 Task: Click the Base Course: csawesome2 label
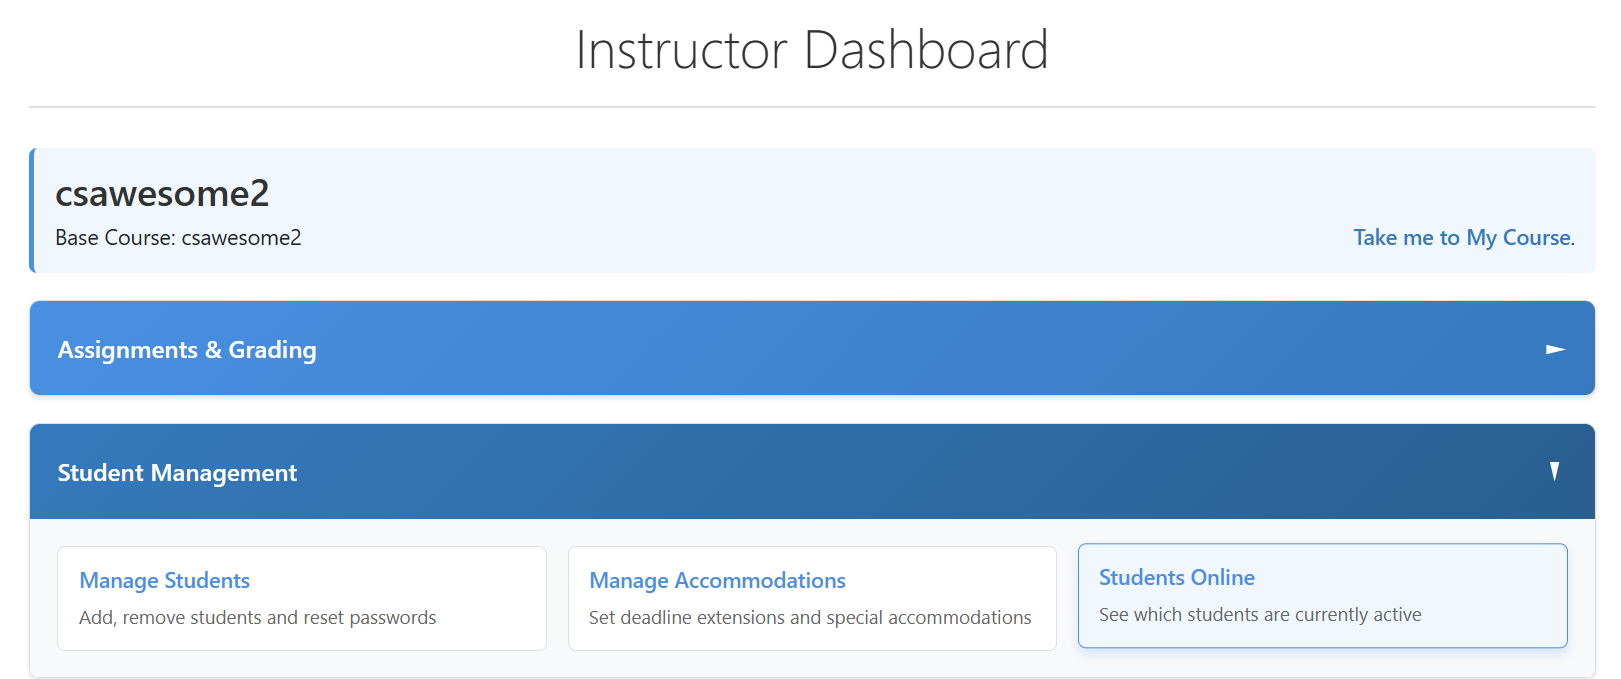pyautogui.click(x=178, y=238)
